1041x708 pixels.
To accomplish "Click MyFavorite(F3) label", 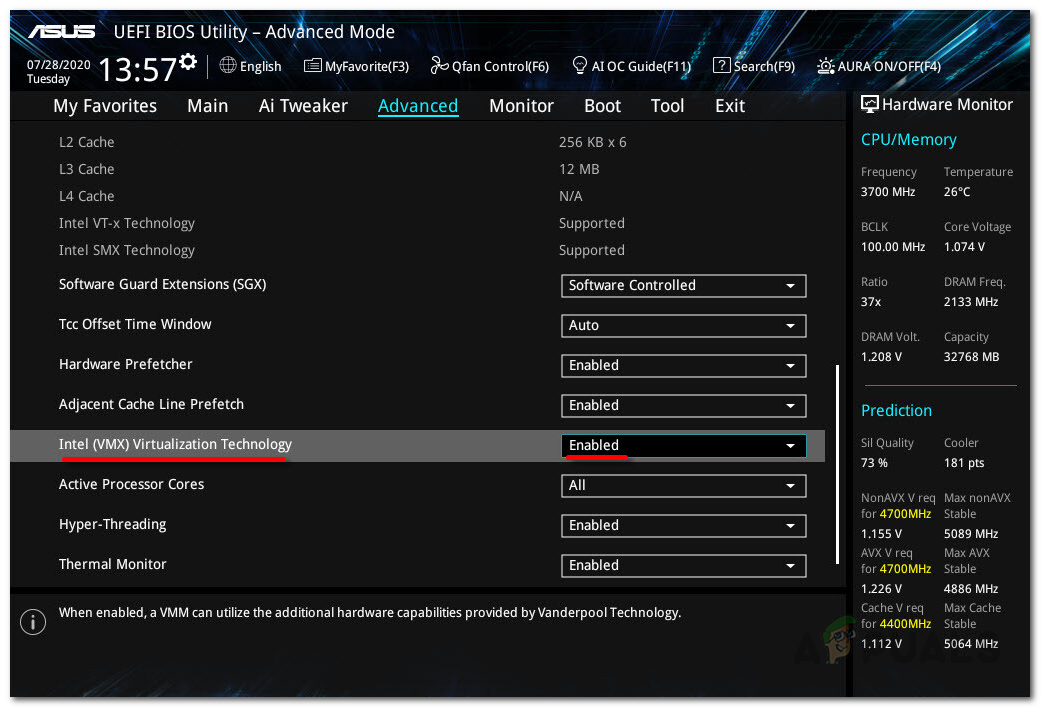I will click(x=366, y=66).
